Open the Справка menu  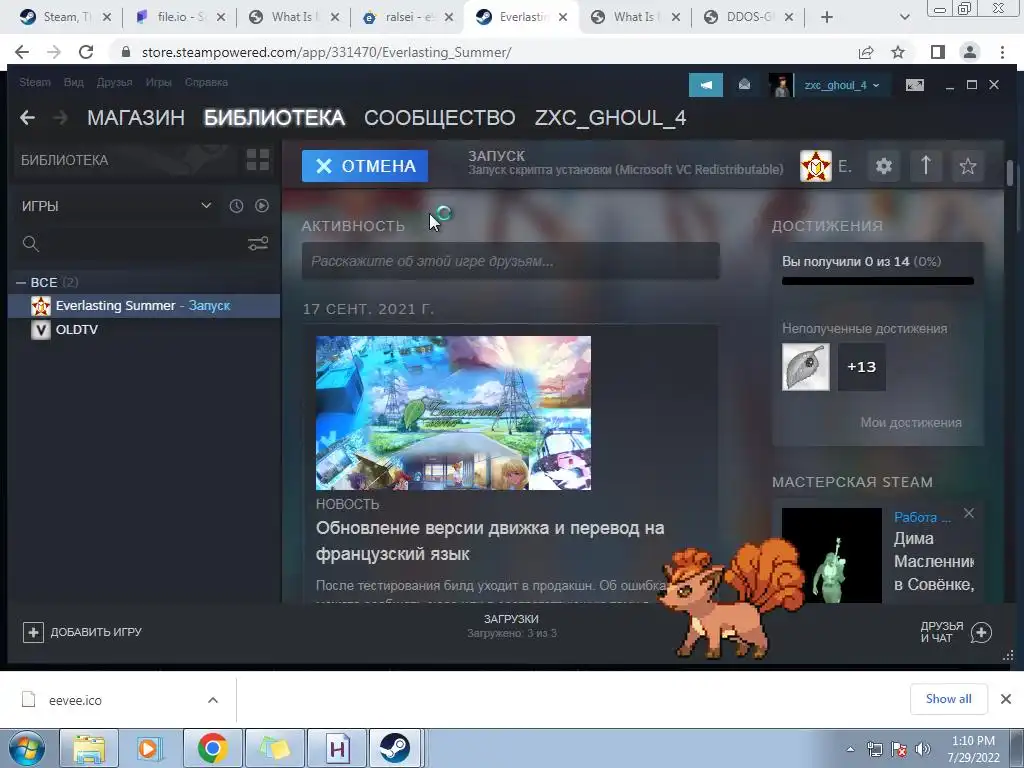pyautogui.click(x=206, y=82)
